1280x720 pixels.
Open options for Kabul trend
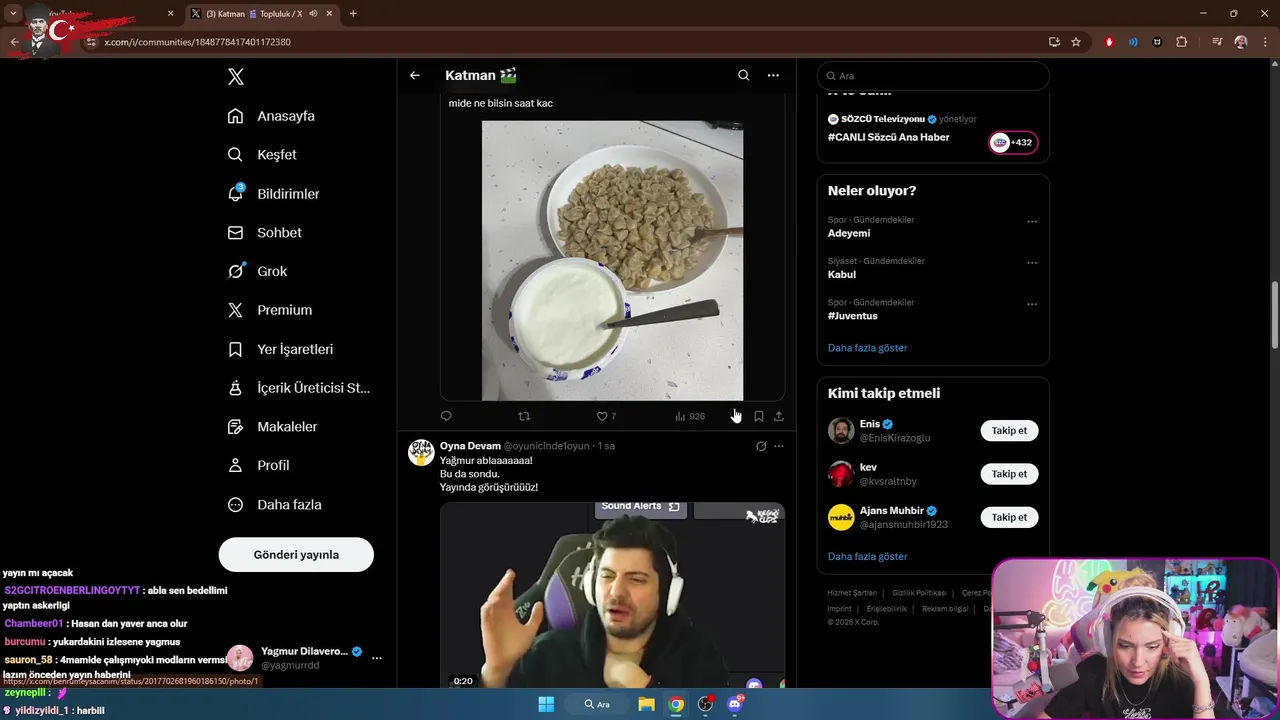pos(1032,263)
